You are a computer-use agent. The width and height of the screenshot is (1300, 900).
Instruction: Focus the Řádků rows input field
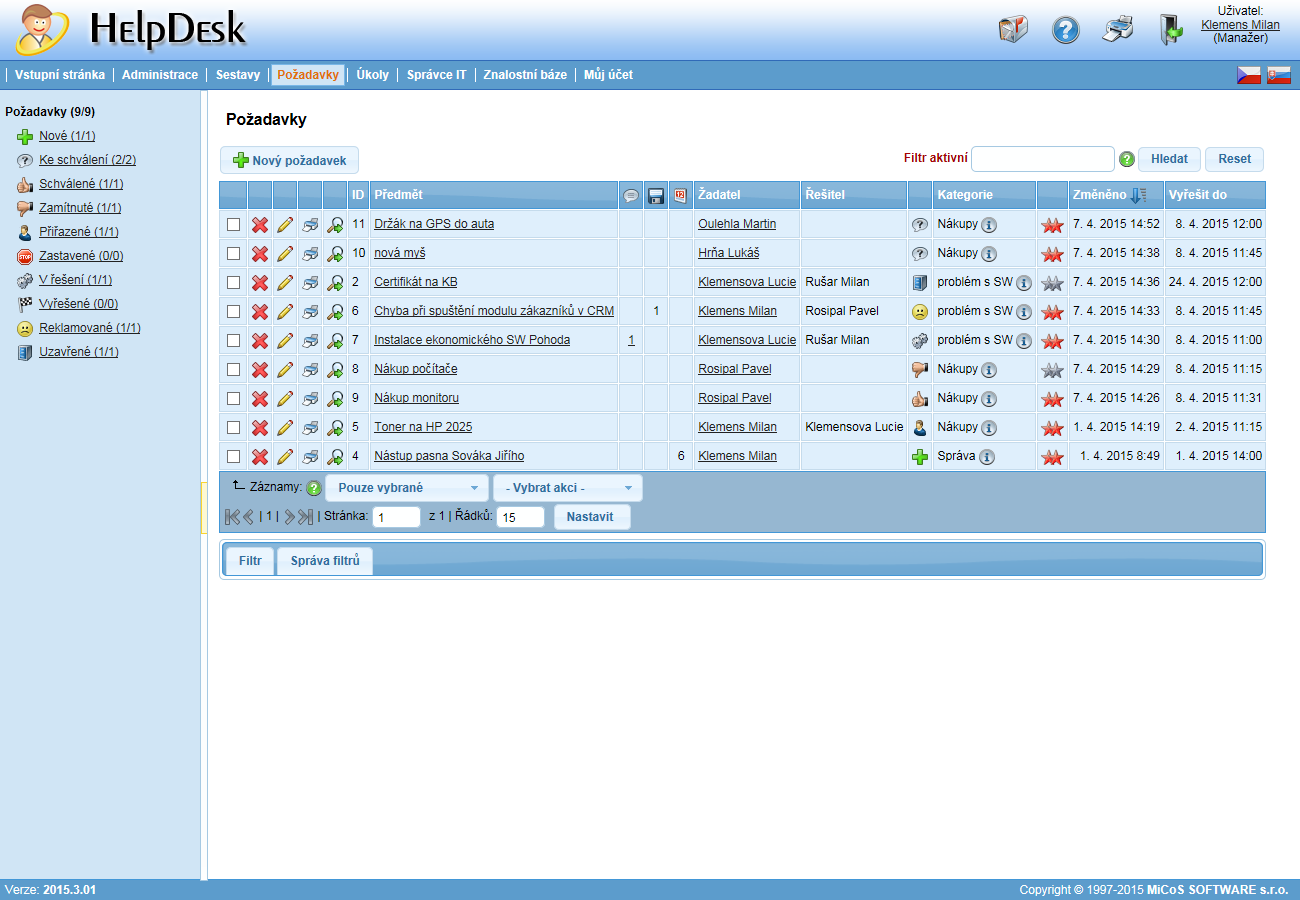[x=520, y=518]
